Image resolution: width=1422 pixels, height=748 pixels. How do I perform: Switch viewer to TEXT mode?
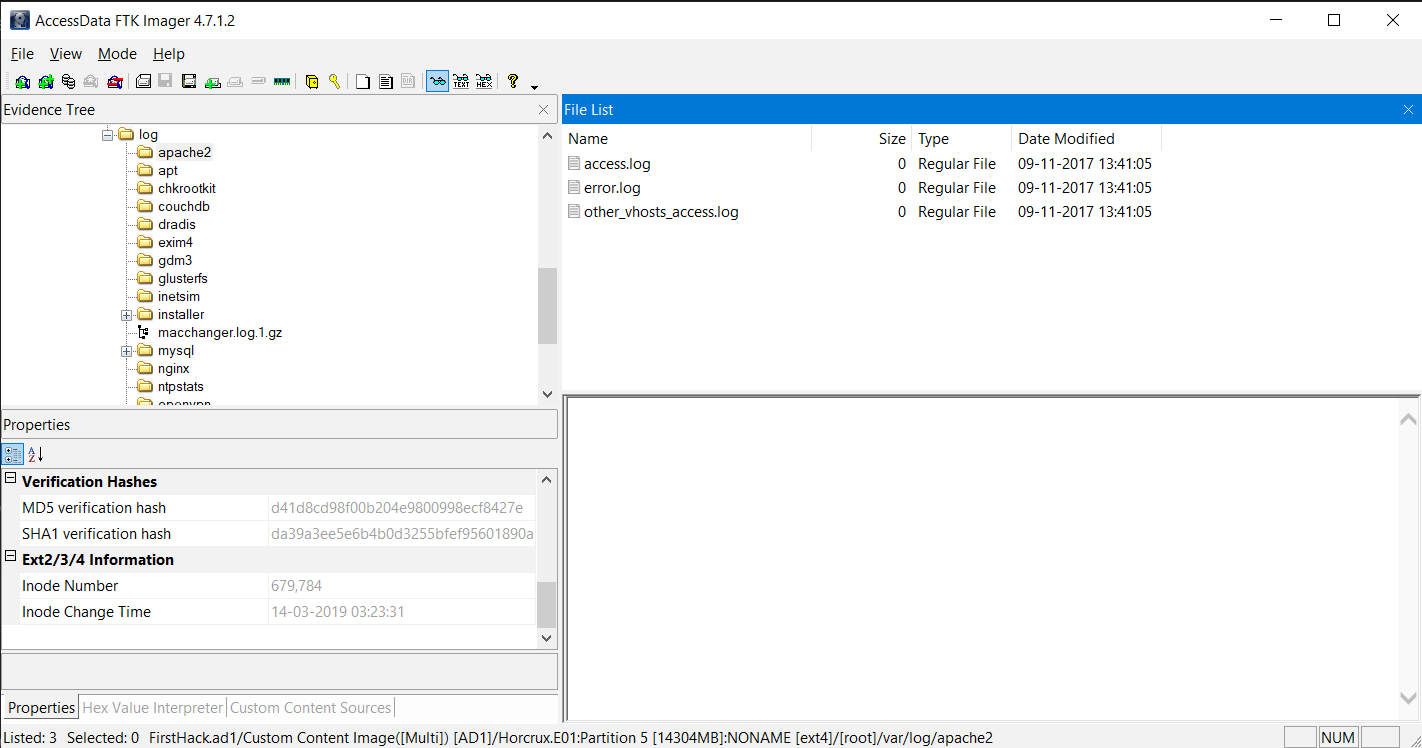point(461,82)
